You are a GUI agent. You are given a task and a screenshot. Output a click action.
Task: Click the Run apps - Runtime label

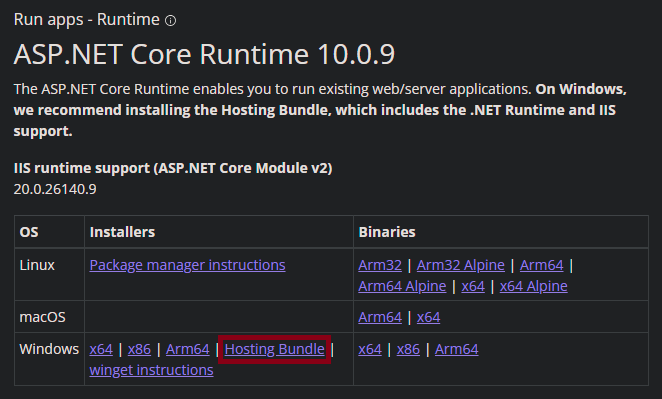coord(87,20)
